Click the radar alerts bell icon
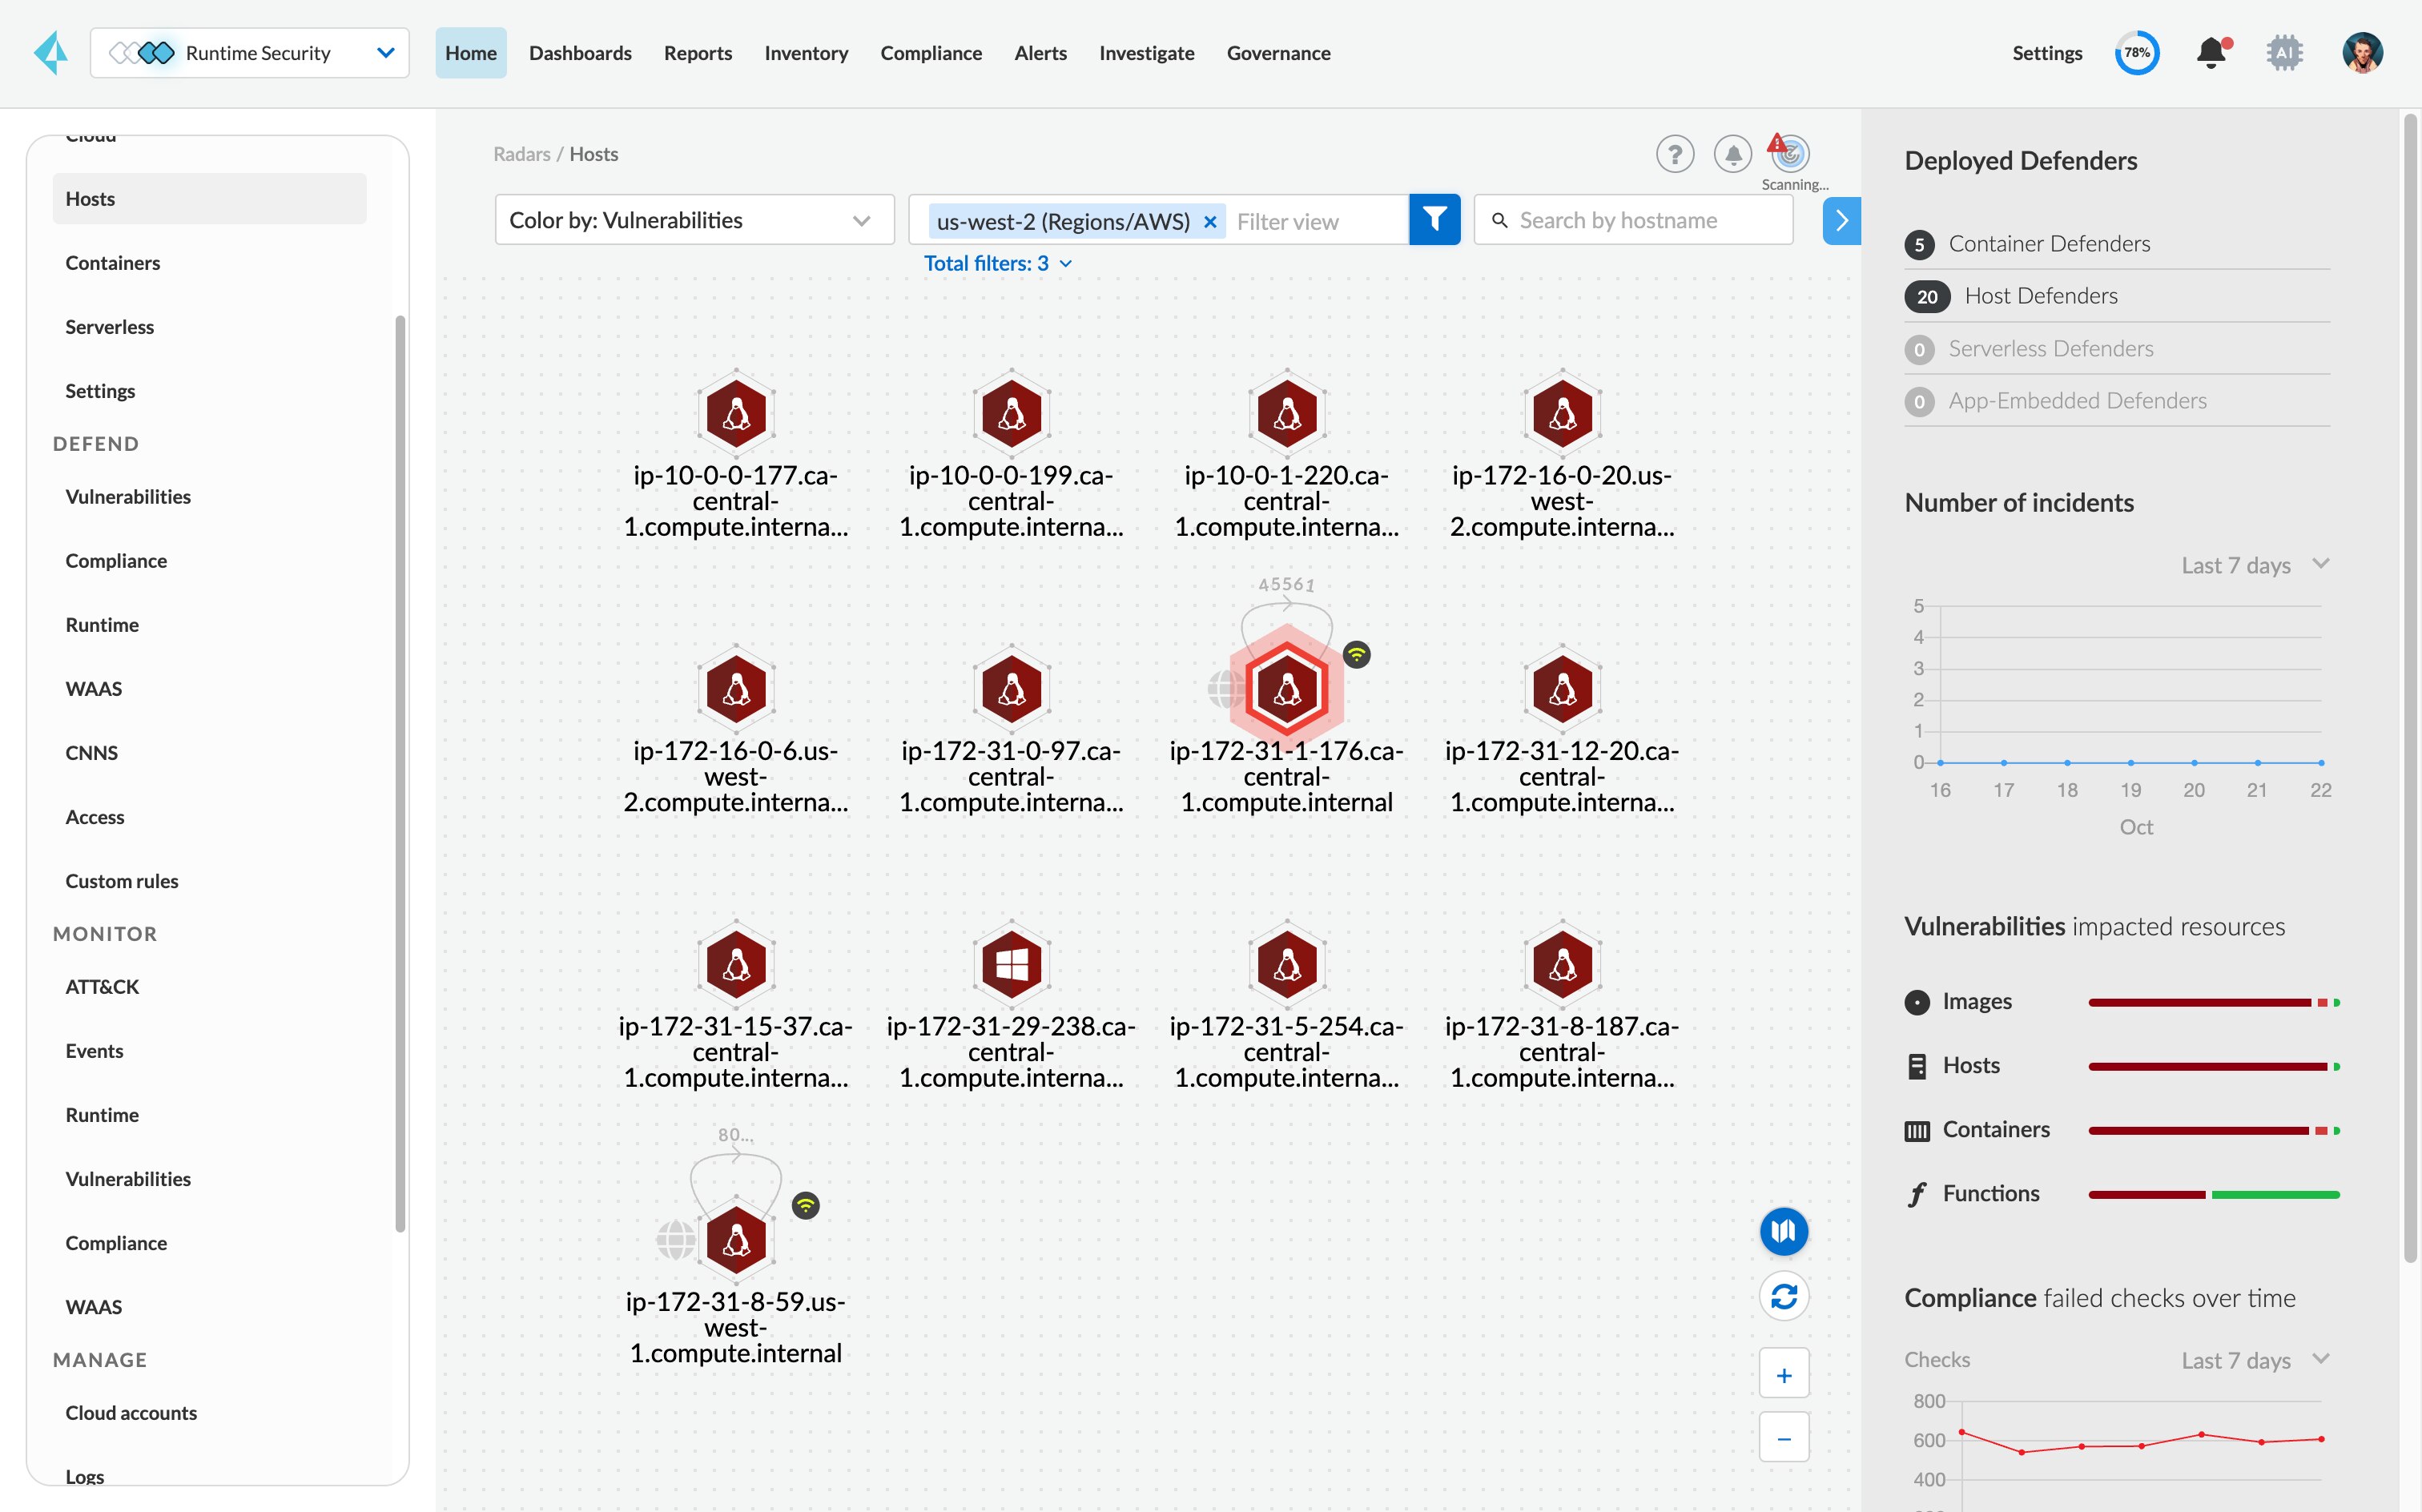Image resolution: width=2422 pixels, height=1512 pixels. point(1732,154)
